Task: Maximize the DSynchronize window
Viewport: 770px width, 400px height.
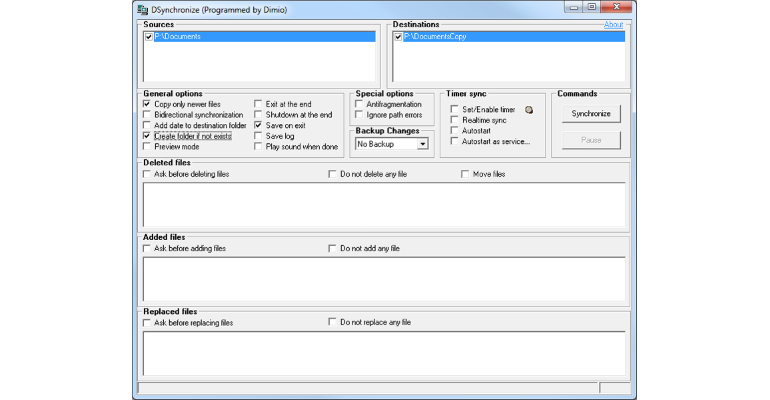Action: (x=592, y=7)
